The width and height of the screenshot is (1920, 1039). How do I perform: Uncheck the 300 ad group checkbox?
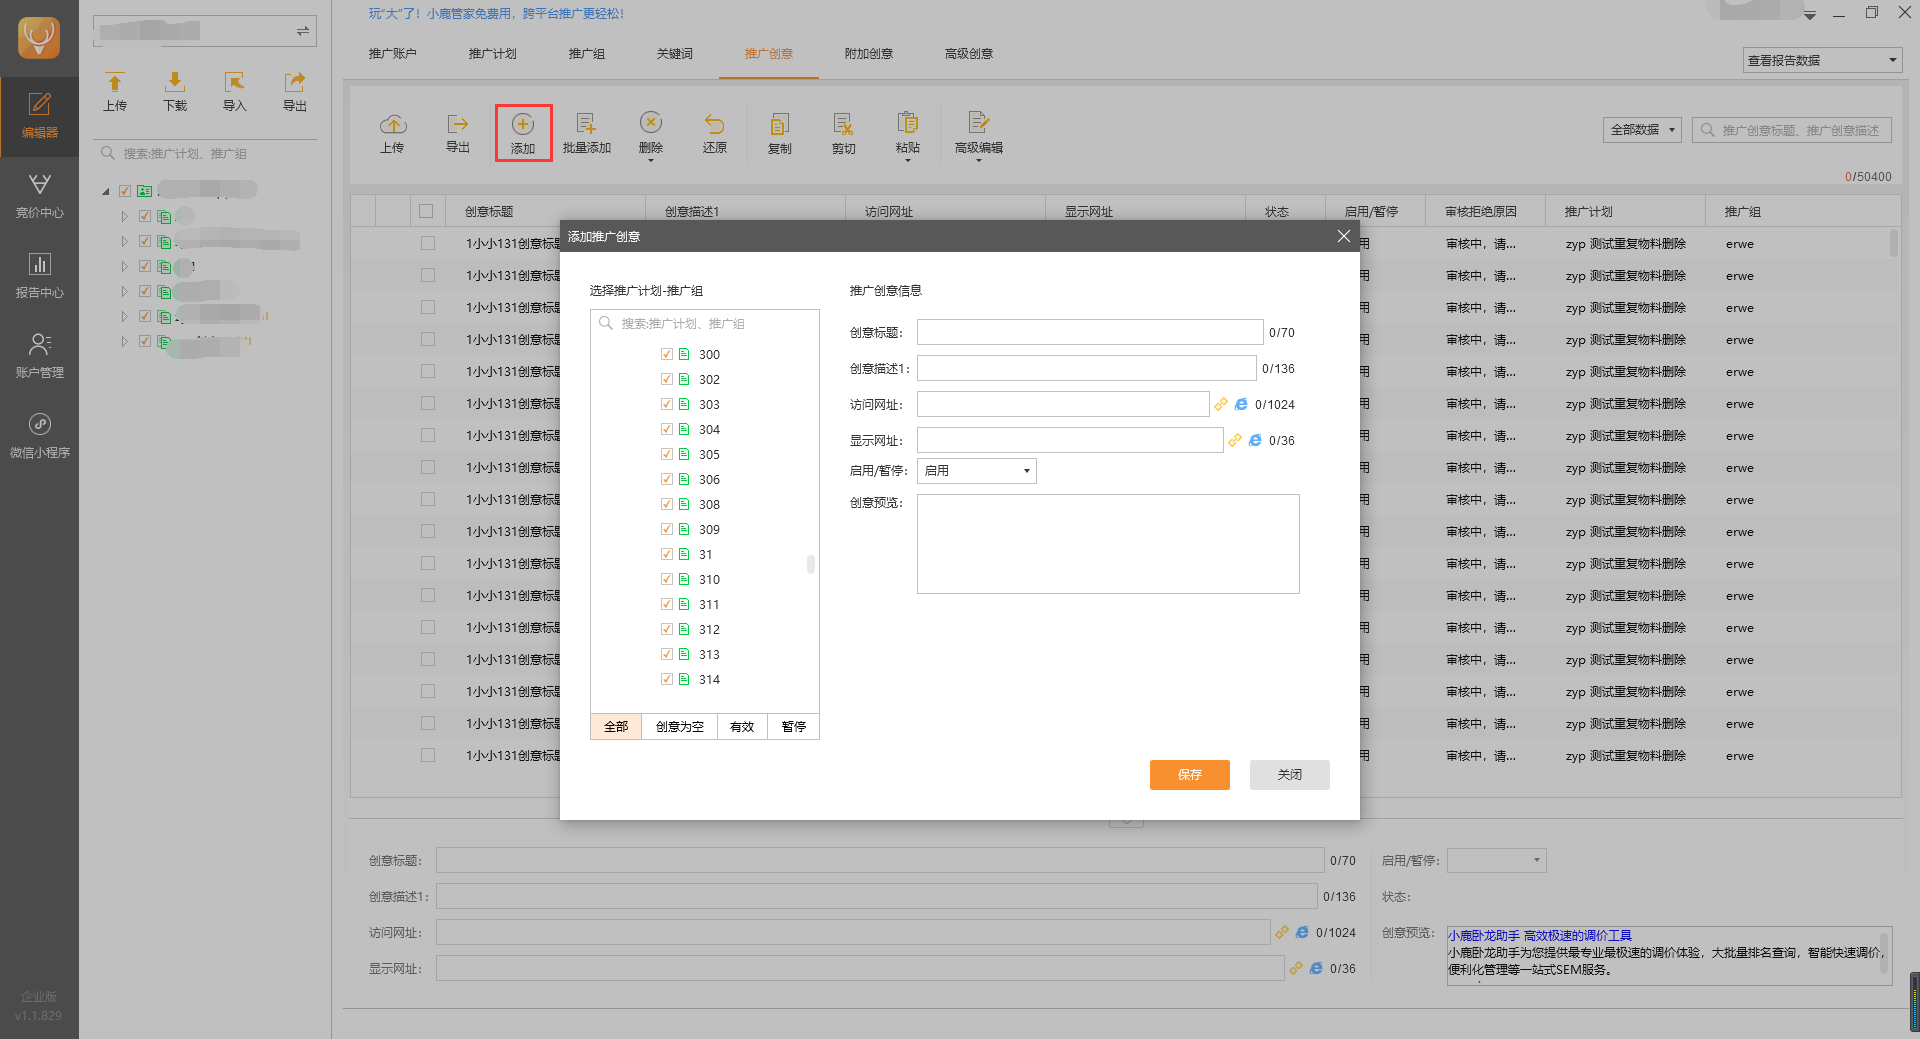[667, 354]
